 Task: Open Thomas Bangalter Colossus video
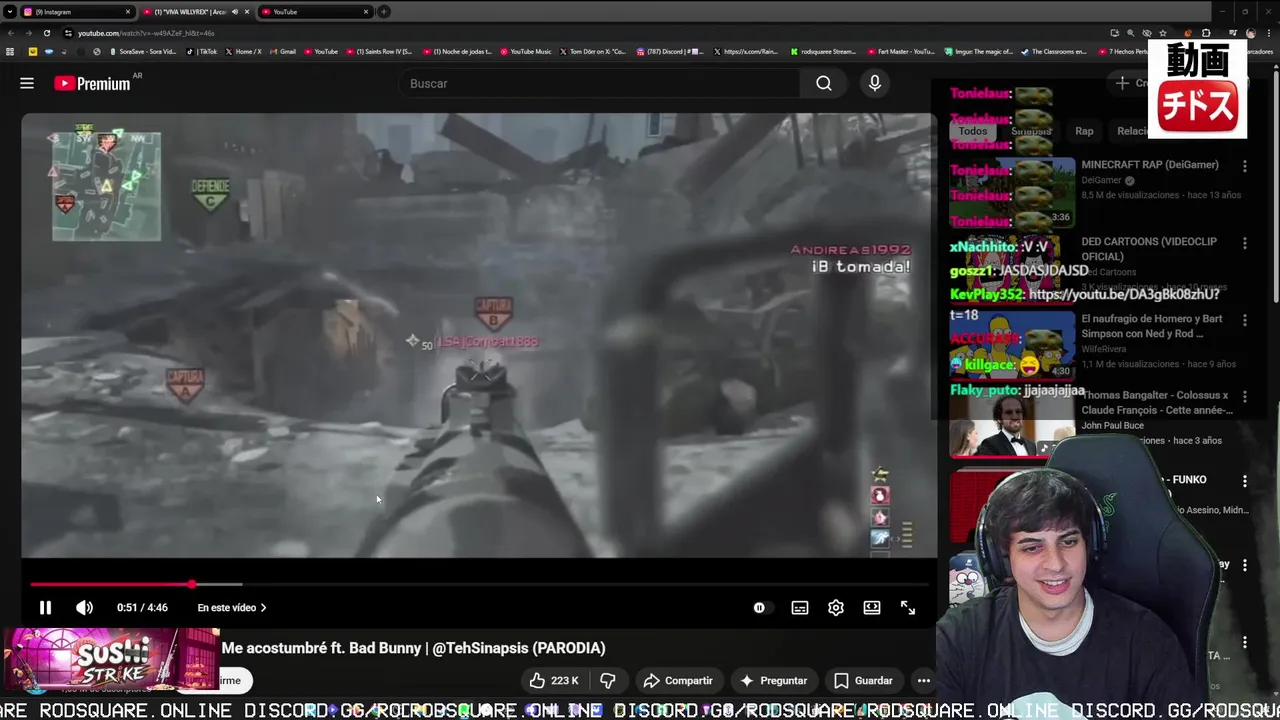click(1157, 403)
